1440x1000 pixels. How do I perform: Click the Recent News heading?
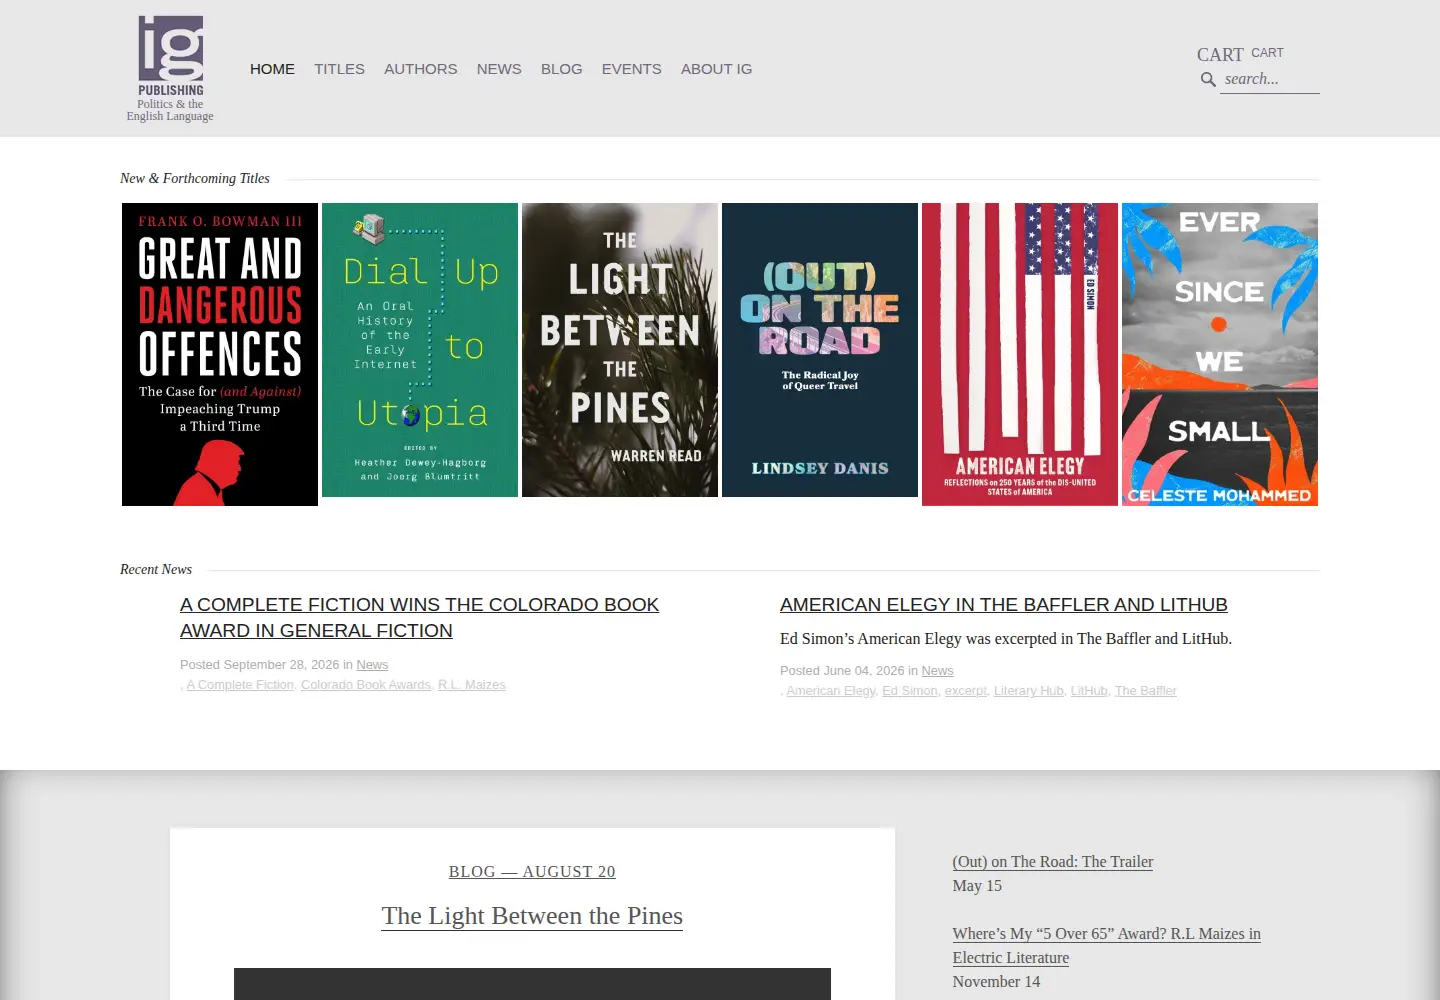point(156,570)
